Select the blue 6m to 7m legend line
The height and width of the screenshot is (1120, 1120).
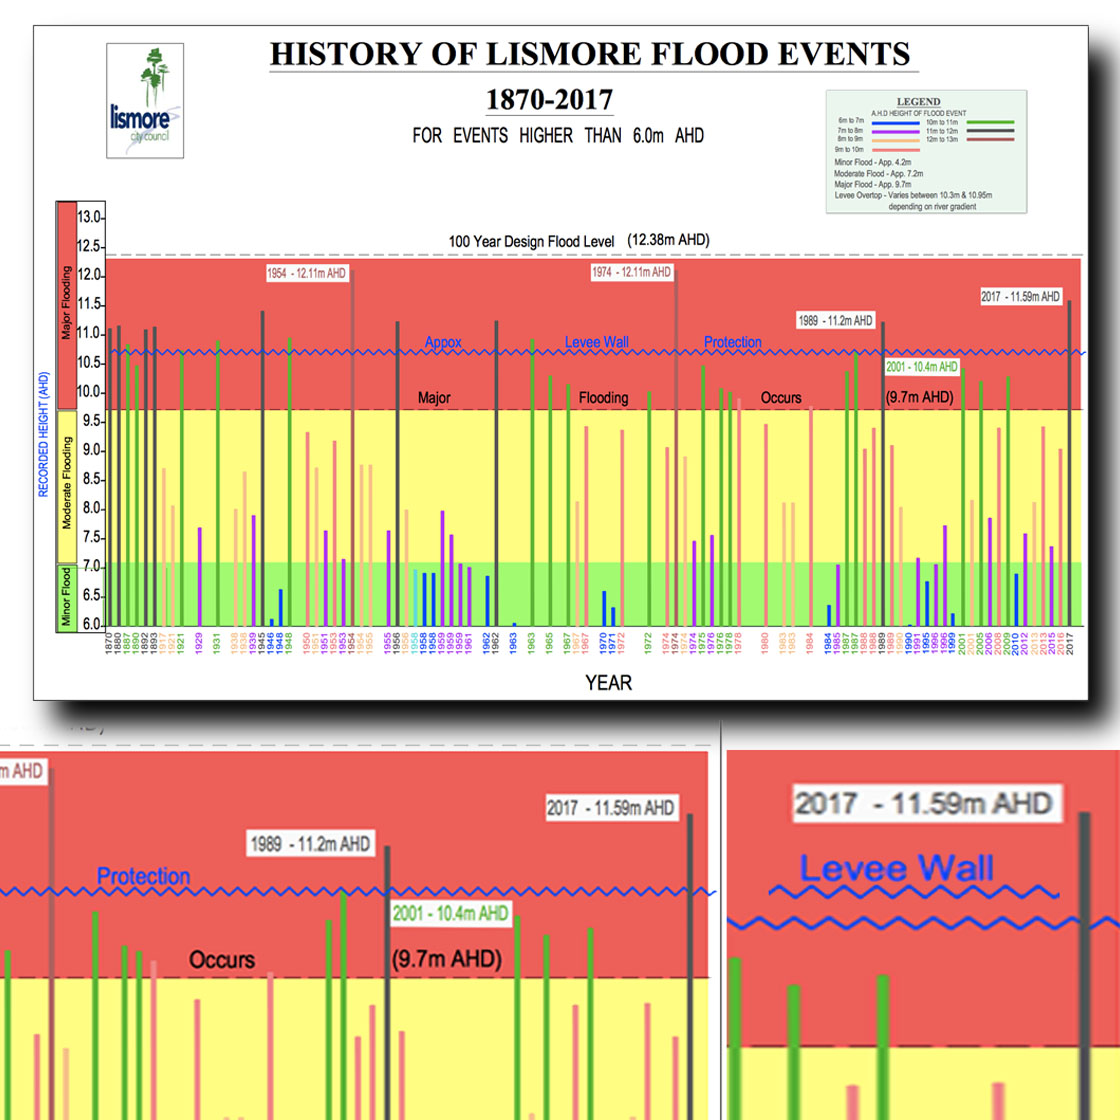pyautogui.click(x=895, y=122)
